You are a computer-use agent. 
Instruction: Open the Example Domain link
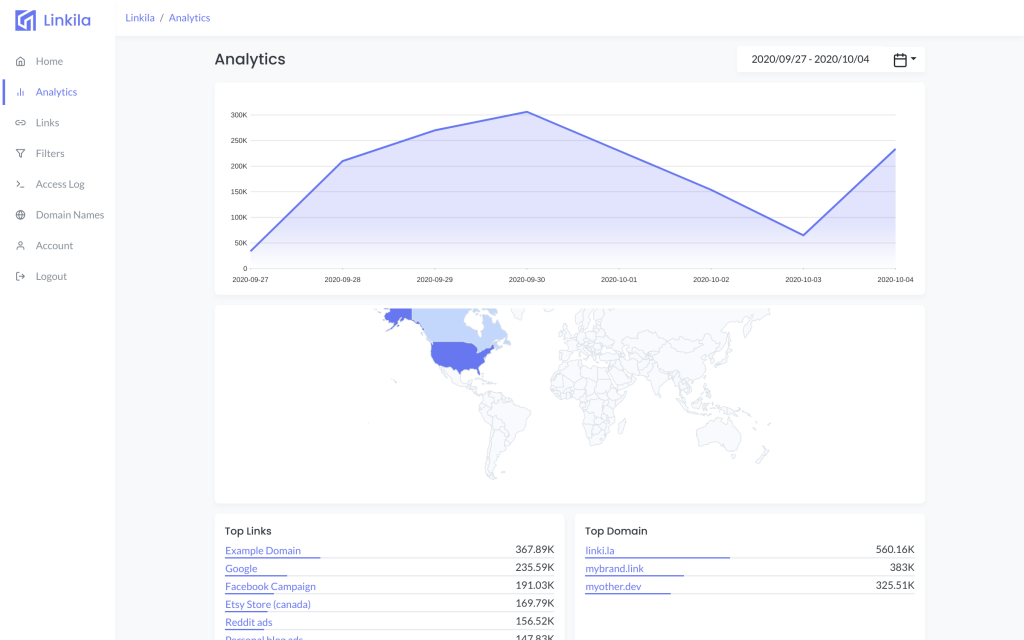[x=262, y=550]
